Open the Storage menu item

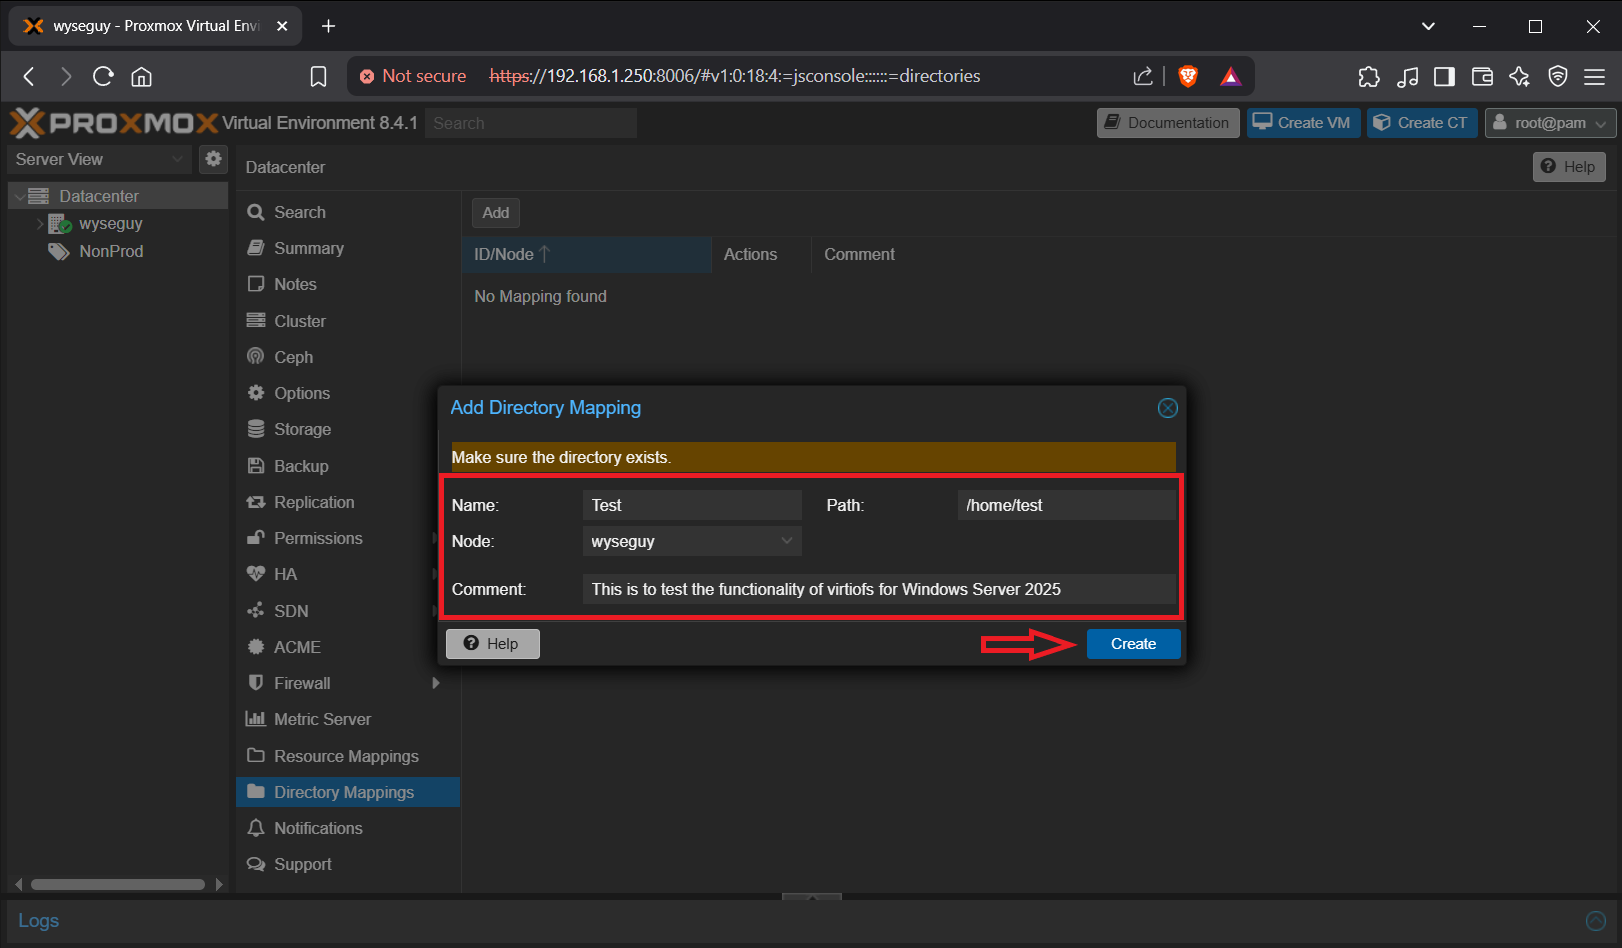(x=347, y=429)
